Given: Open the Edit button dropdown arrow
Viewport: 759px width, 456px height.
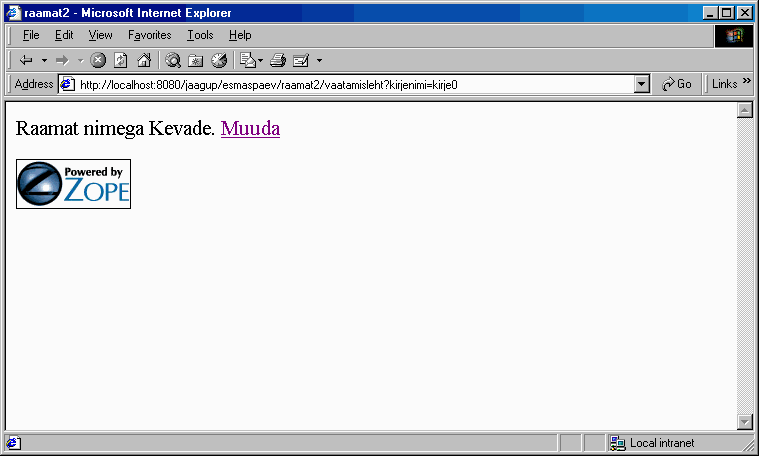Looking at the screenshot, I should tap(319, 61).
